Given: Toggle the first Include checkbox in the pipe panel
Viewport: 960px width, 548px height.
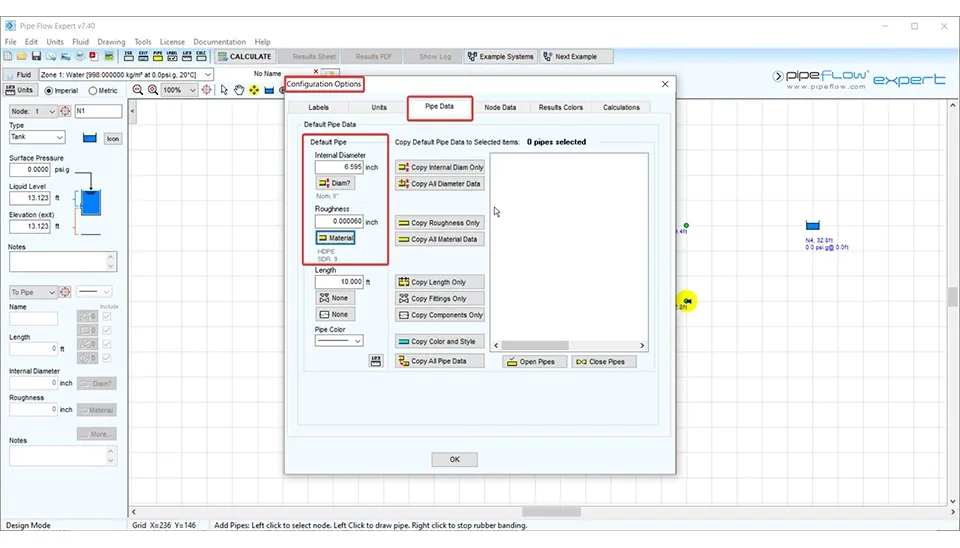Looking at the screenshot, I should [x=107, y=316].
